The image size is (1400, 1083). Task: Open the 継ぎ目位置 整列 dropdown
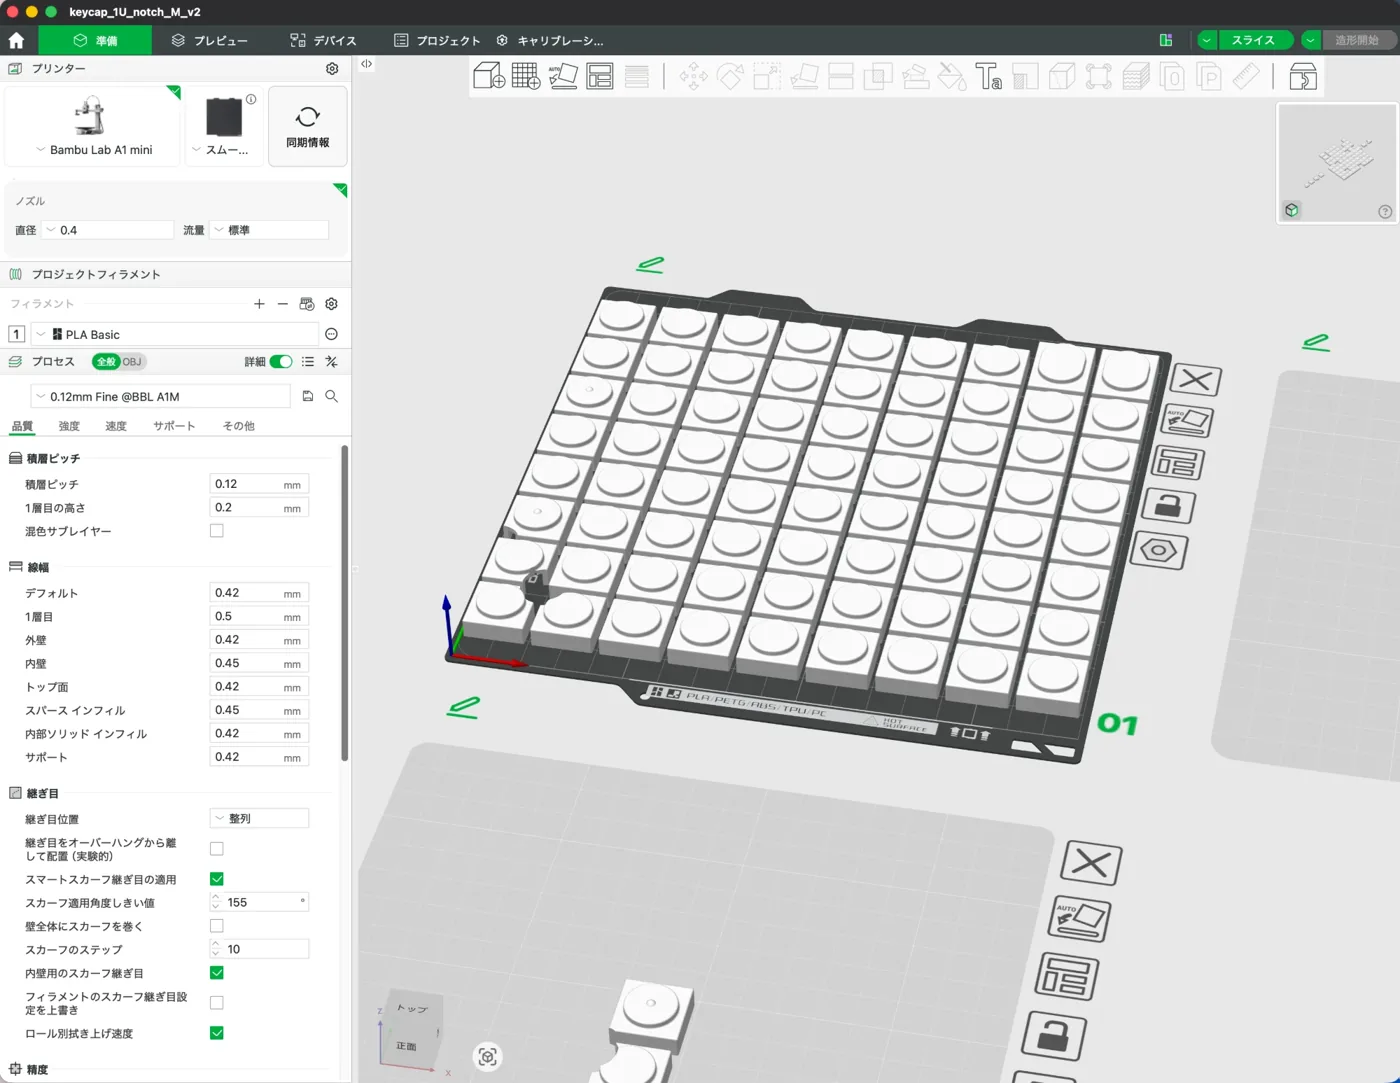[259, 818]
